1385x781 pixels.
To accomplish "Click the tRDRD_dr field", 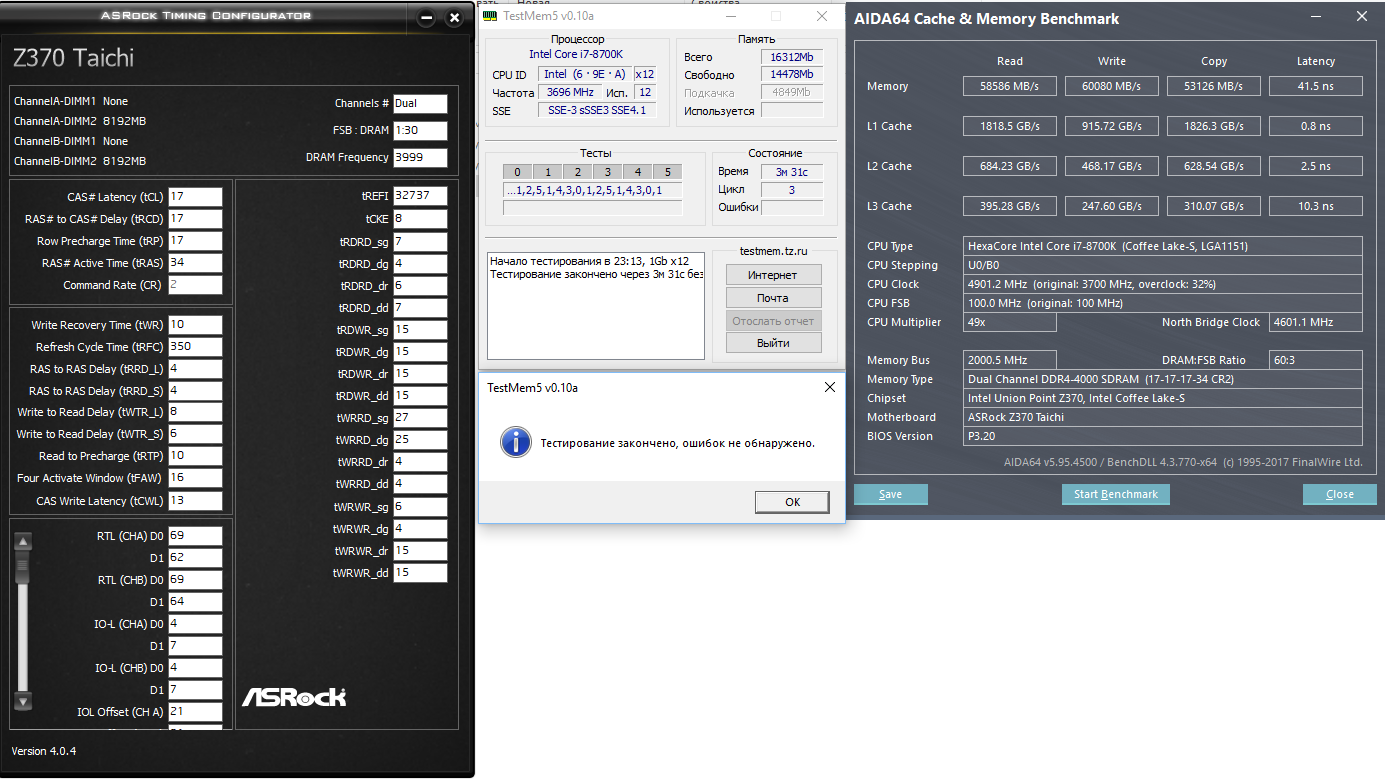I will 420,286.
